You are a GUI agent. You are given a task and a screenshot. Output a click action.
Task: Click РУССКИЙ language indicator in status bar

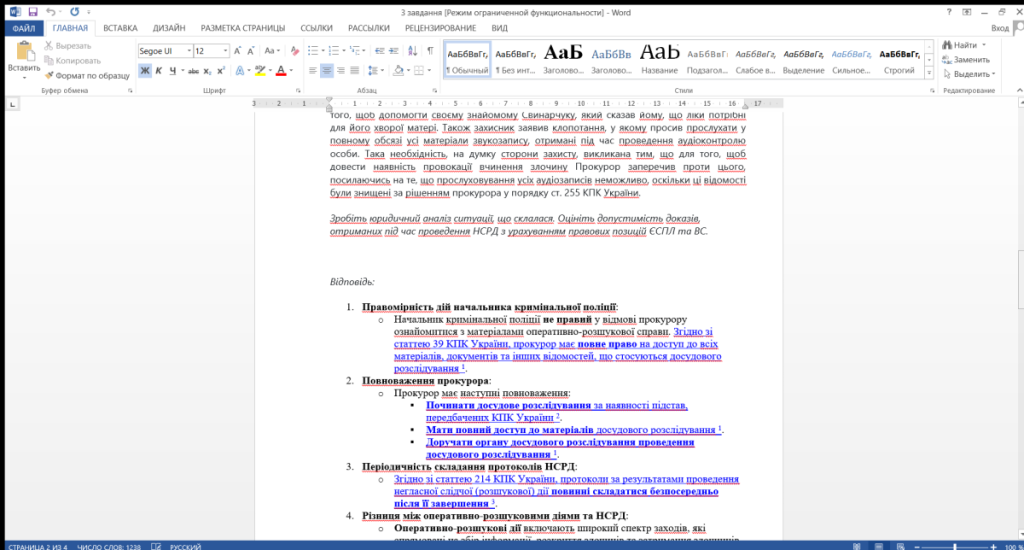185,546
